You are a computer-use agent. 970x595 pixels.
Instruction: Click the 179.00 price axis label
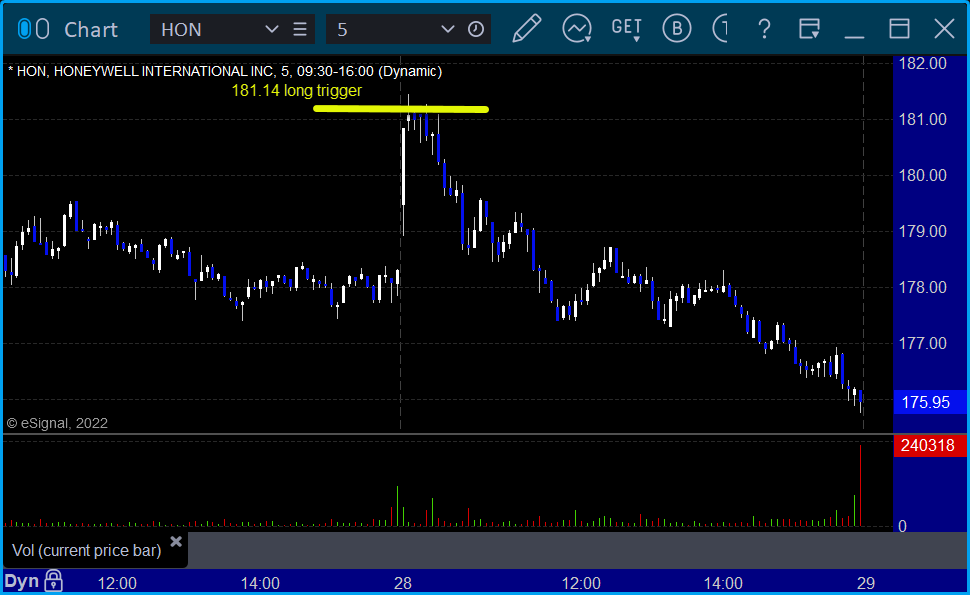(x=922, y=231)
